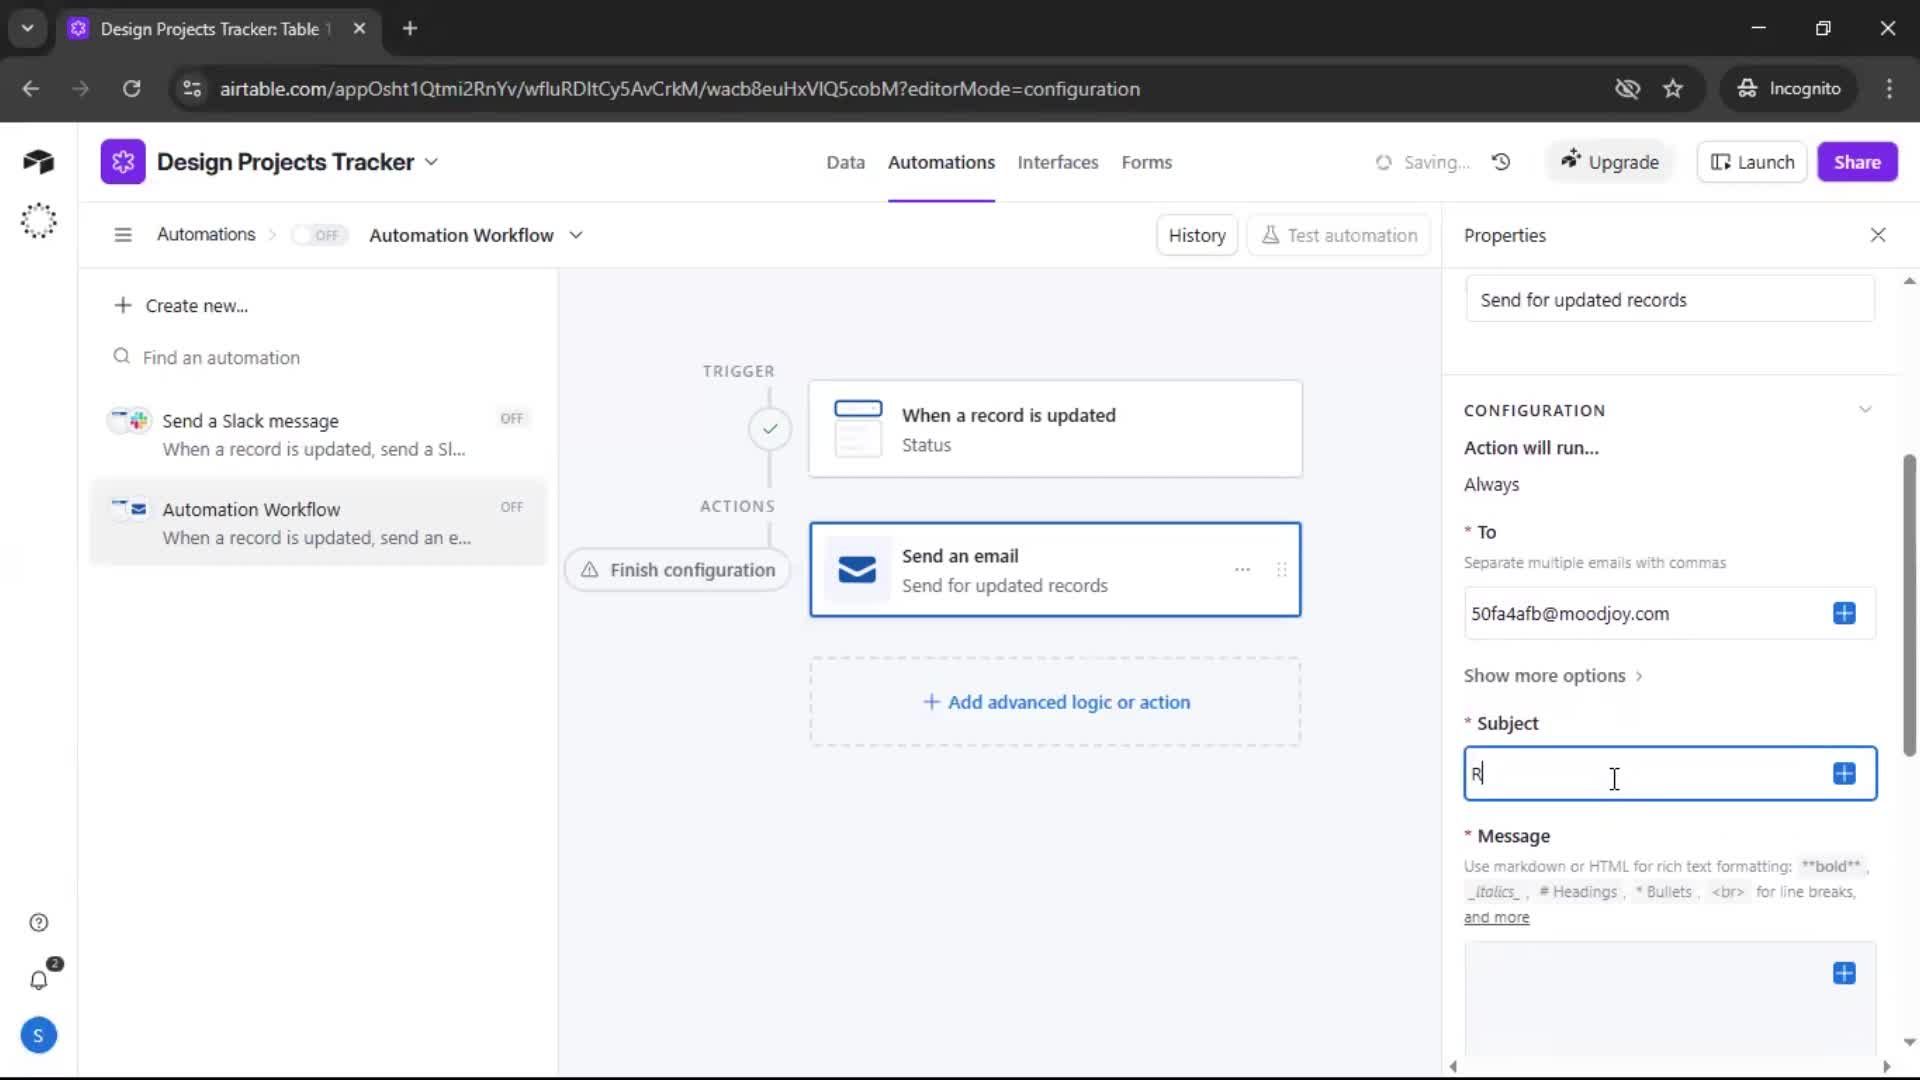Click the browser address bar URL
The image size is (1920, 1080).
click(680, 89)
